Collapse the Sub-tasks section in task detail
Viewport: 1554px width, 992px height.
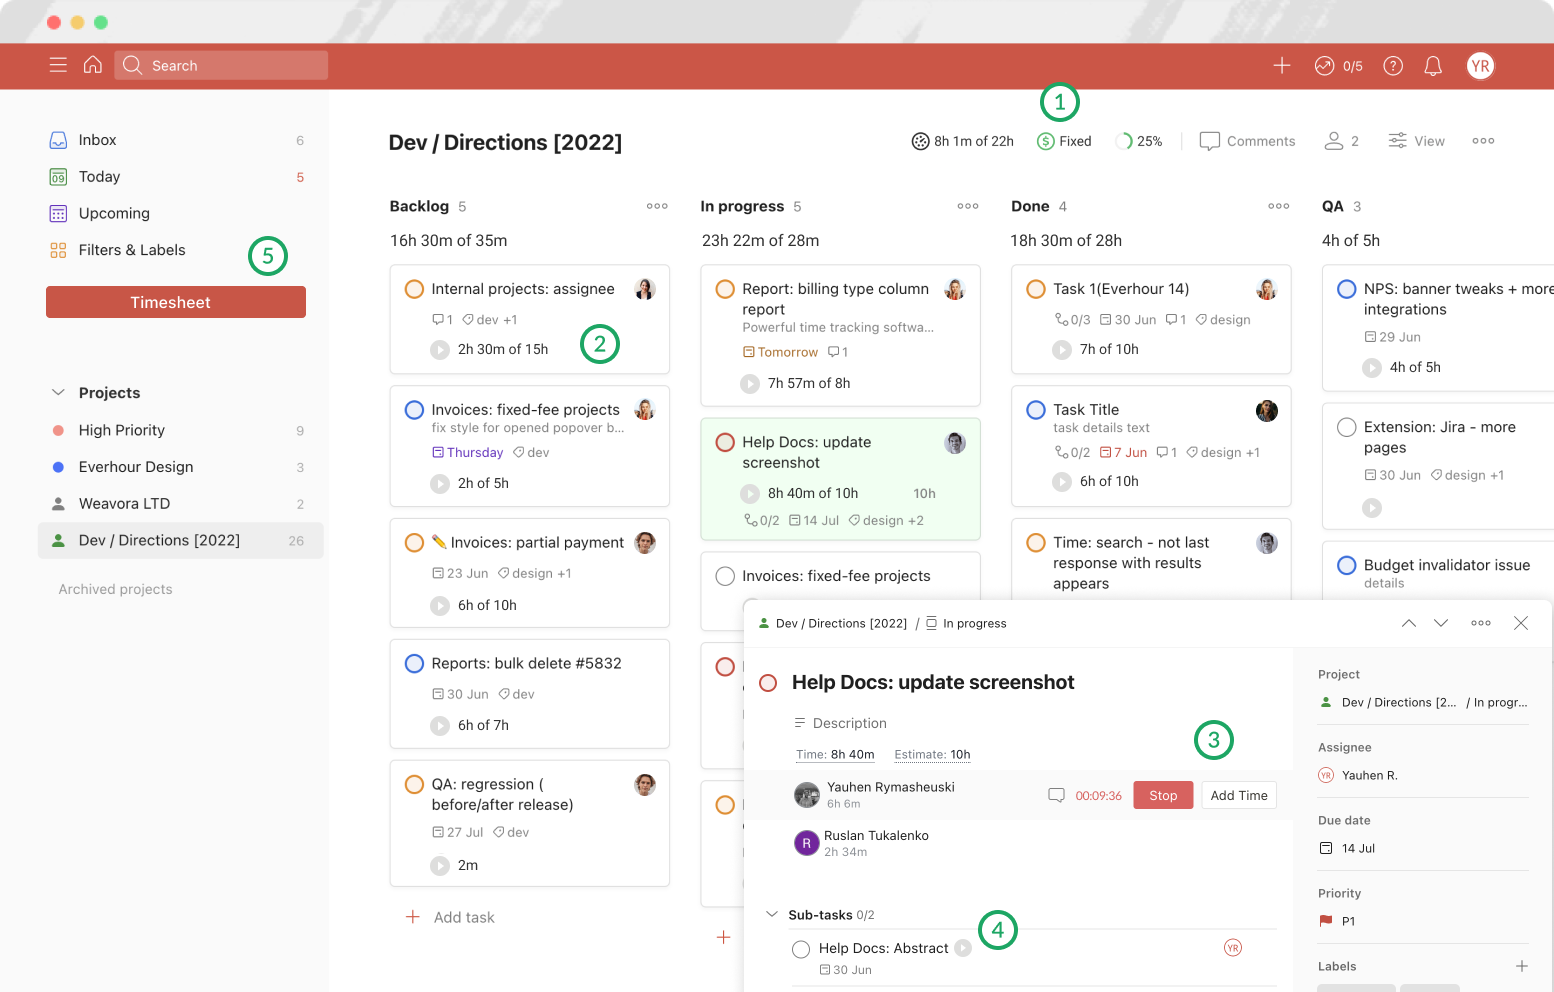(x=771, y=913)
